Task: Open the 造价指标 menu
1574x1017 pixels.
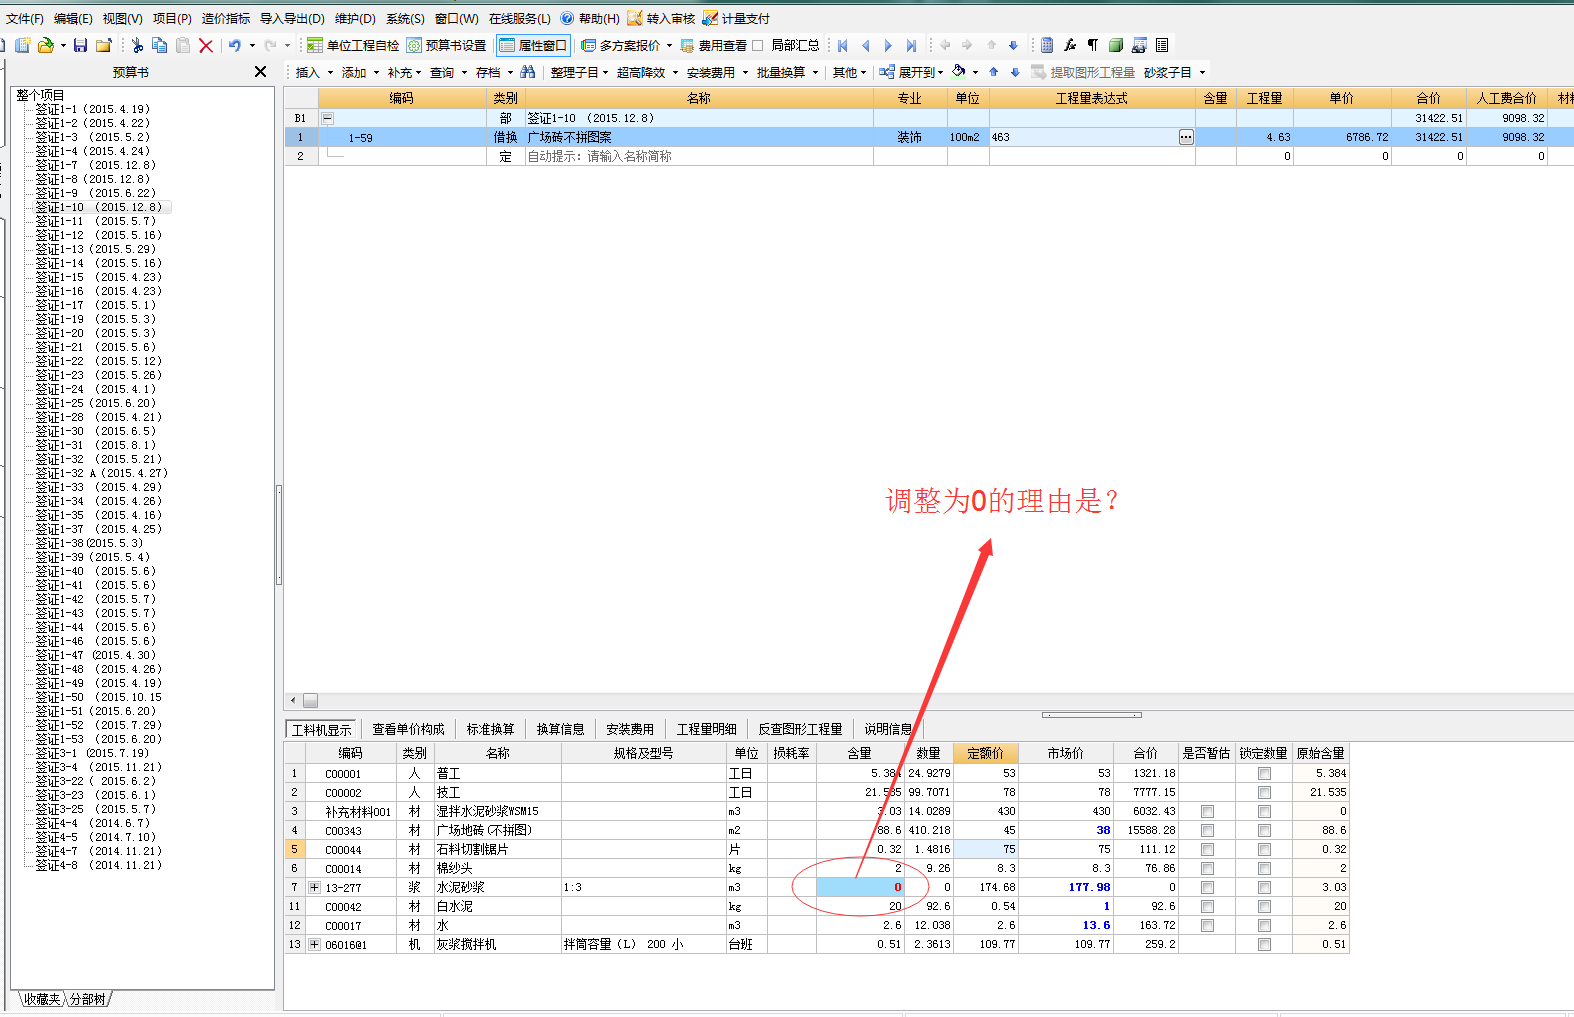Action: click(226, 18)
